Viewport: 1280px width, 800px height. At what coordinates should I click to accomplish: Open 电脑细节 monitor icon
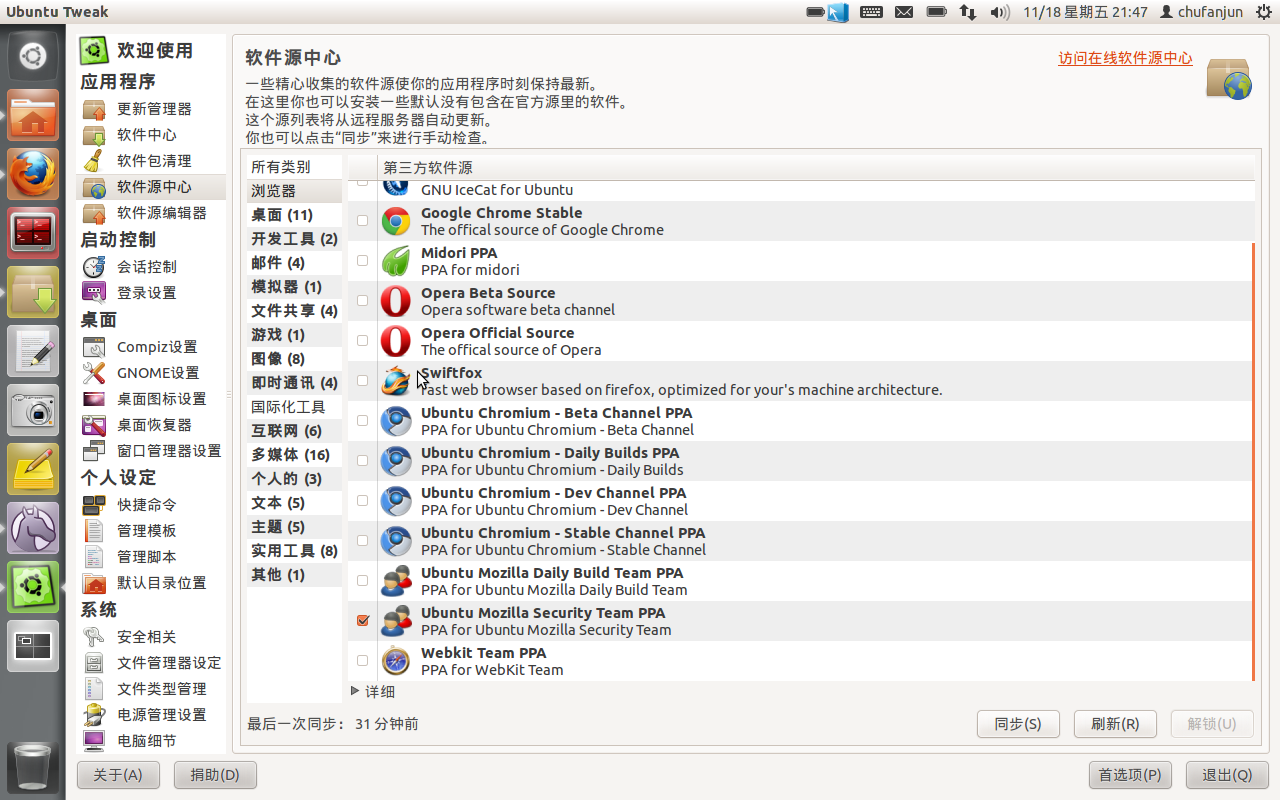(94, 741)
